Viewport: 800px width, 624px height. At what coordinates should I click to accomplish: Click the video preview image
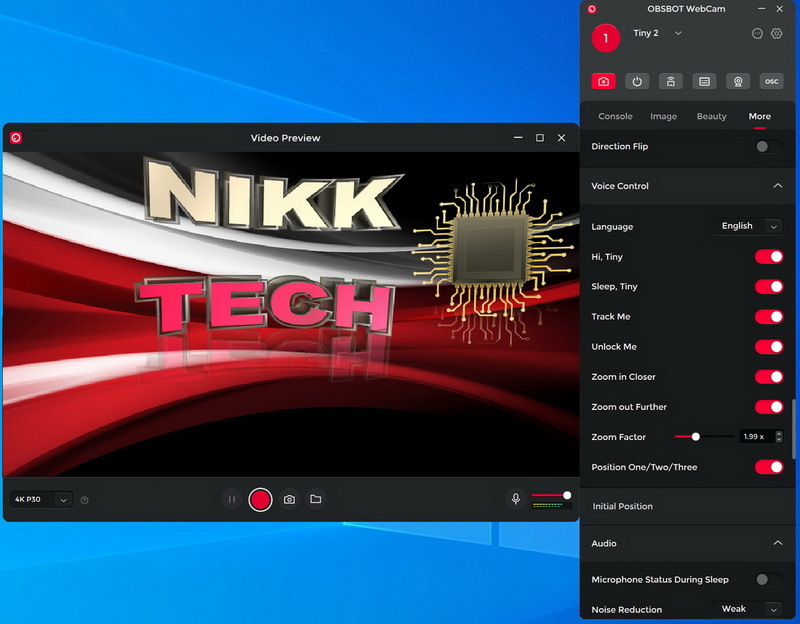pos(291,314)
